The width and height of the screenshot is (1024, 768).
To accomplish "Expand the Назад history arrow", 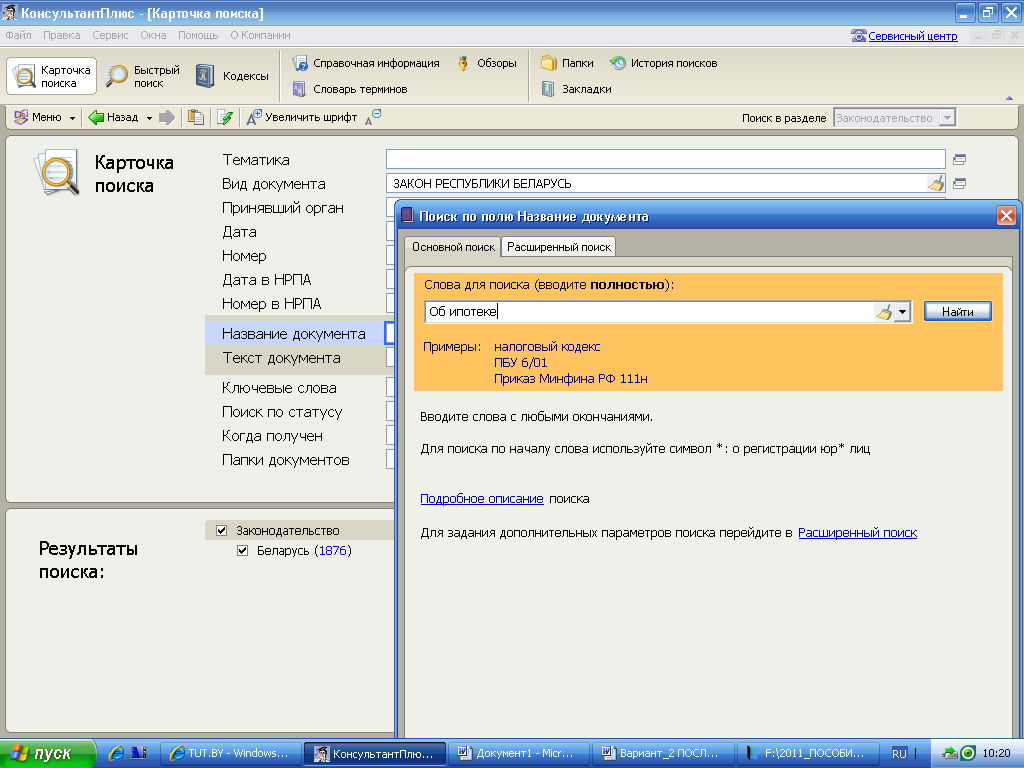I will 150,118.
